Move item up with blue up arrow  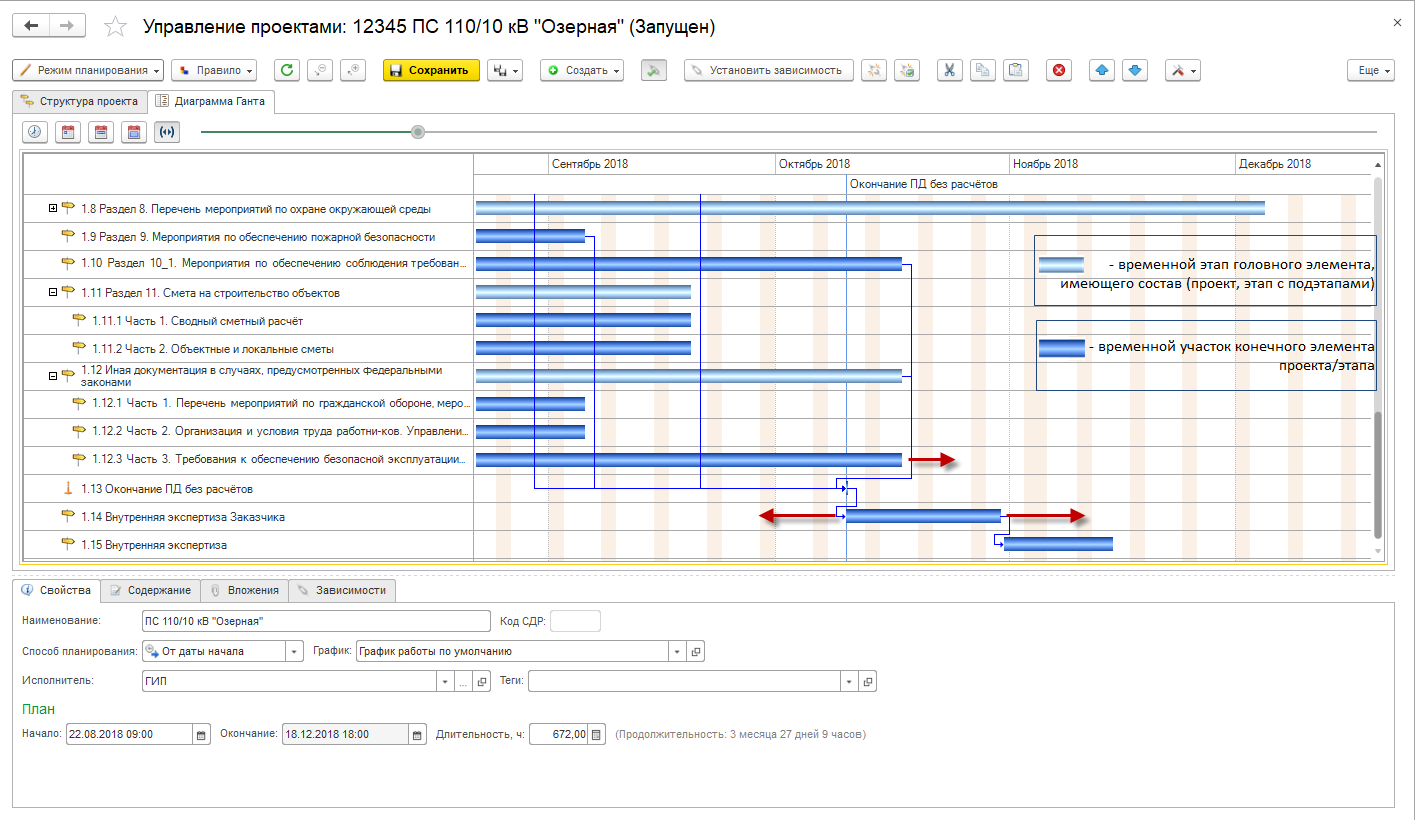pos(1101,70)
